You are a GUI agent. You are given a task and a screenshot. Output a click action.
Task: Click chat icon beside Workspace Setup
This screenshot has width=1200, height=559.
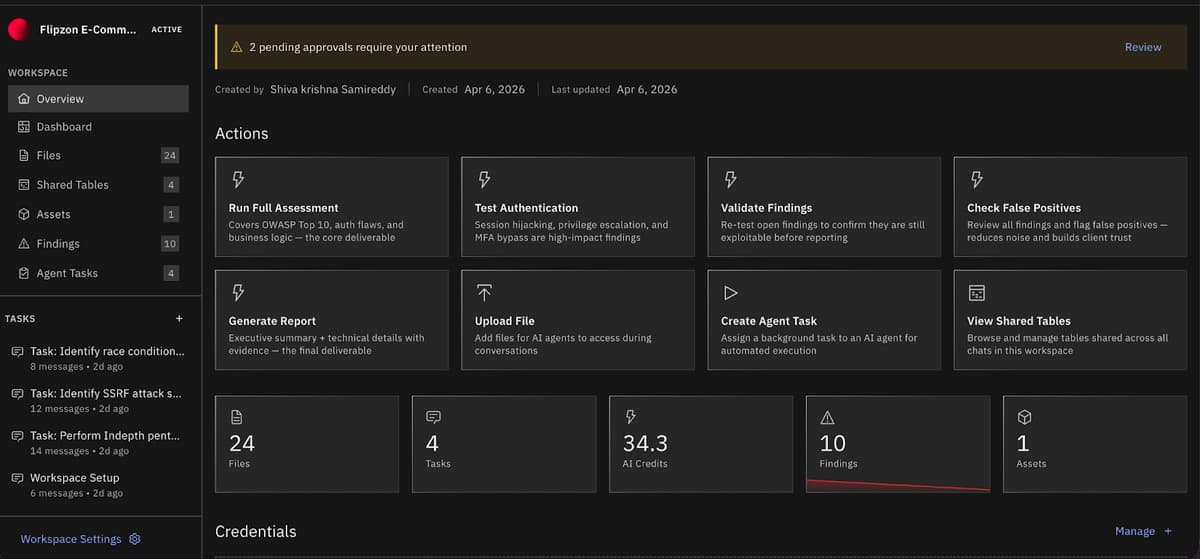[x=17, y=478]
